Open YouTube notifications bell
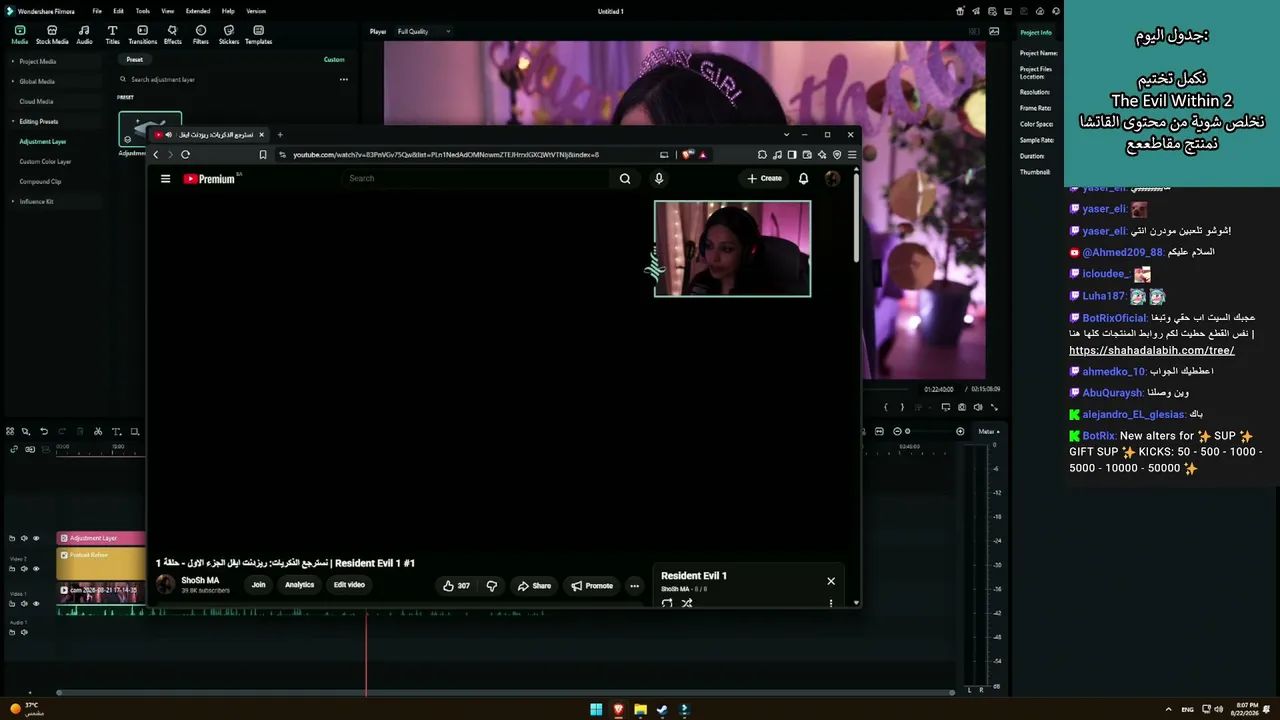Image resolution: width=1280 pixels, height=720 pixels. (803, 179)
